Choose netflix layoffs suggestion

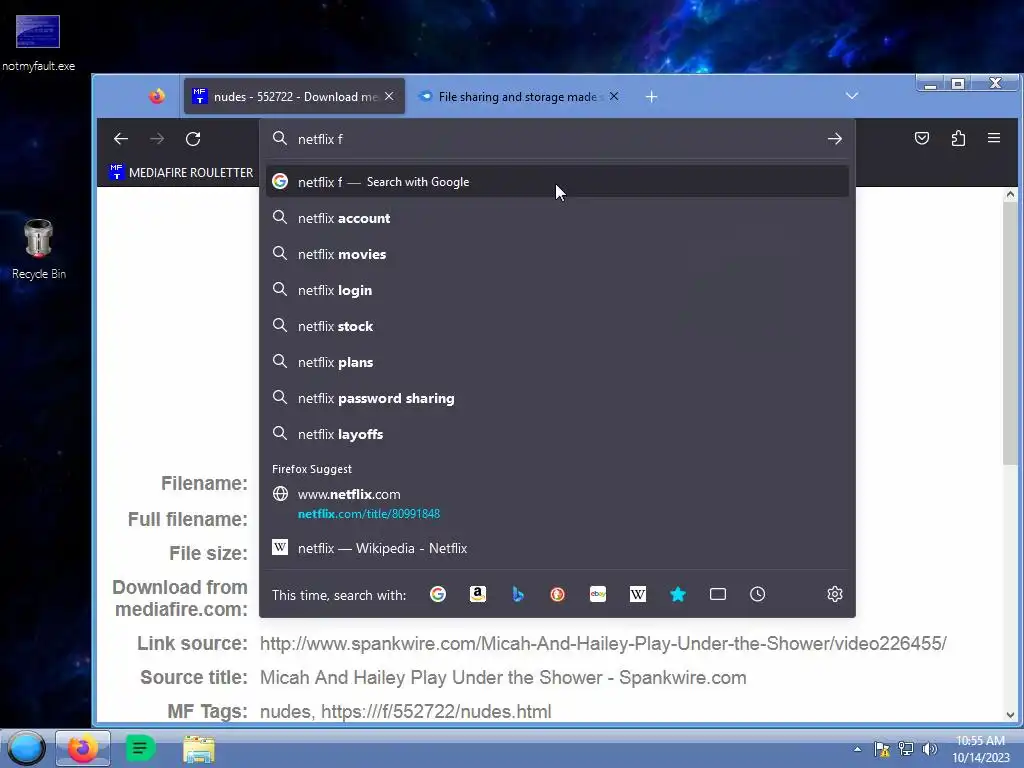tap(557, 434)
